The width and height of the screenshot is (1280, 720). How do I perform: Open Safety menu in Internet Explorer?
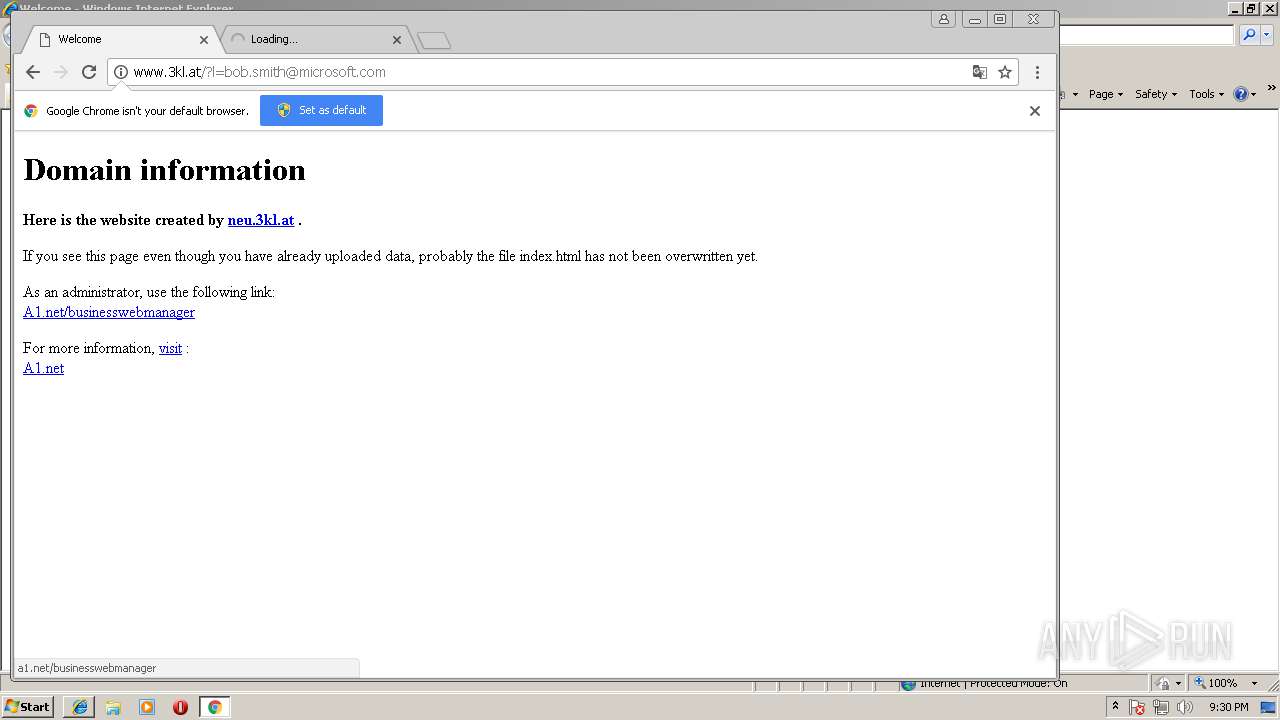click(x=1156, y=94)
